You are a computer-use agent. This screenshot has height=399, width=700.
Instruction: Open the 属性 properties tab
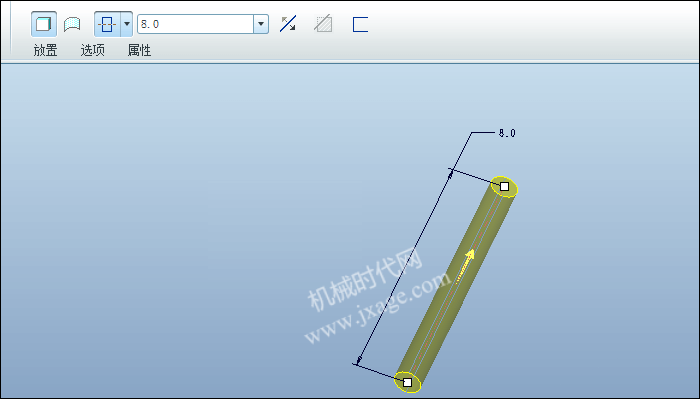(x=139, y=50)
